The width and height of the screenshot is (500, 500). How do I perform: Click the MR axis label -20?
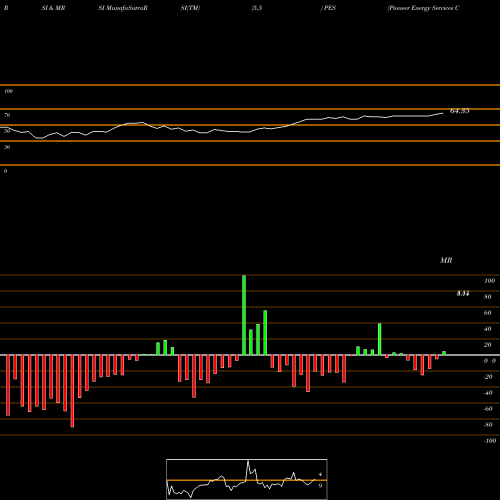(x=488, y=377)
